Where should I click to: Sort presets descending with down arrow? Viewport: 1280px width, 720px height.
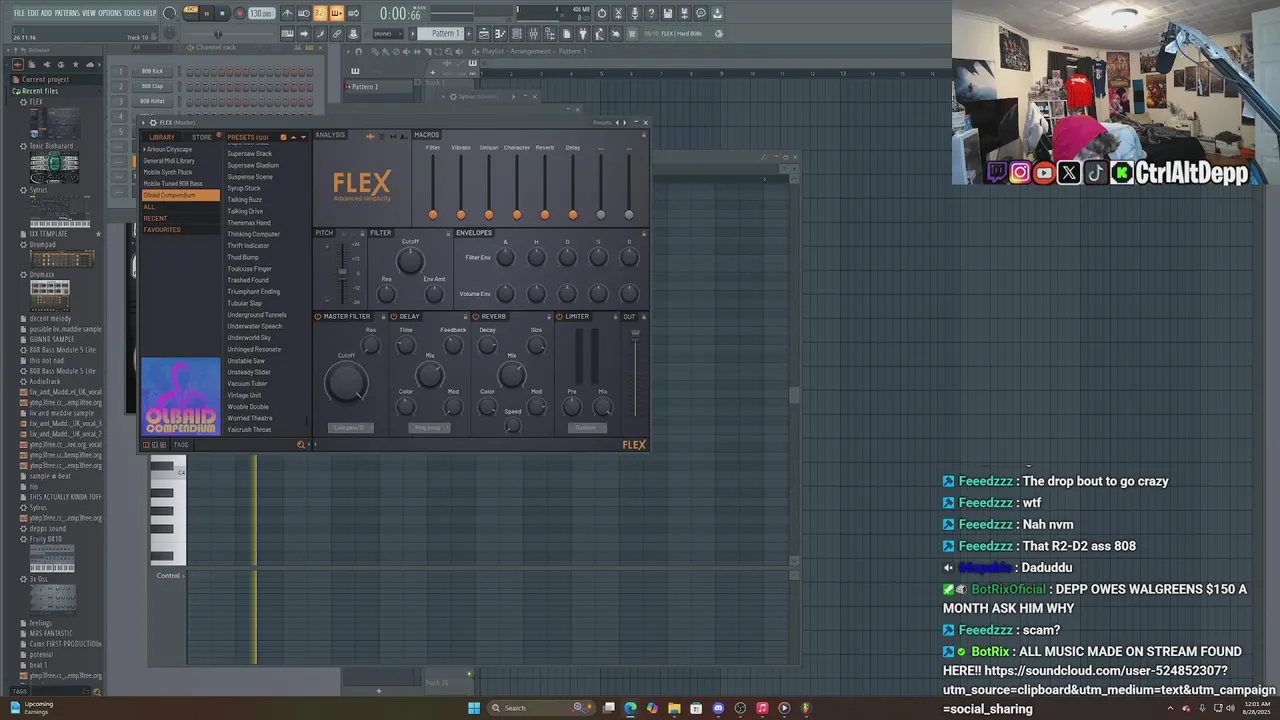click(x=303, y=137)
